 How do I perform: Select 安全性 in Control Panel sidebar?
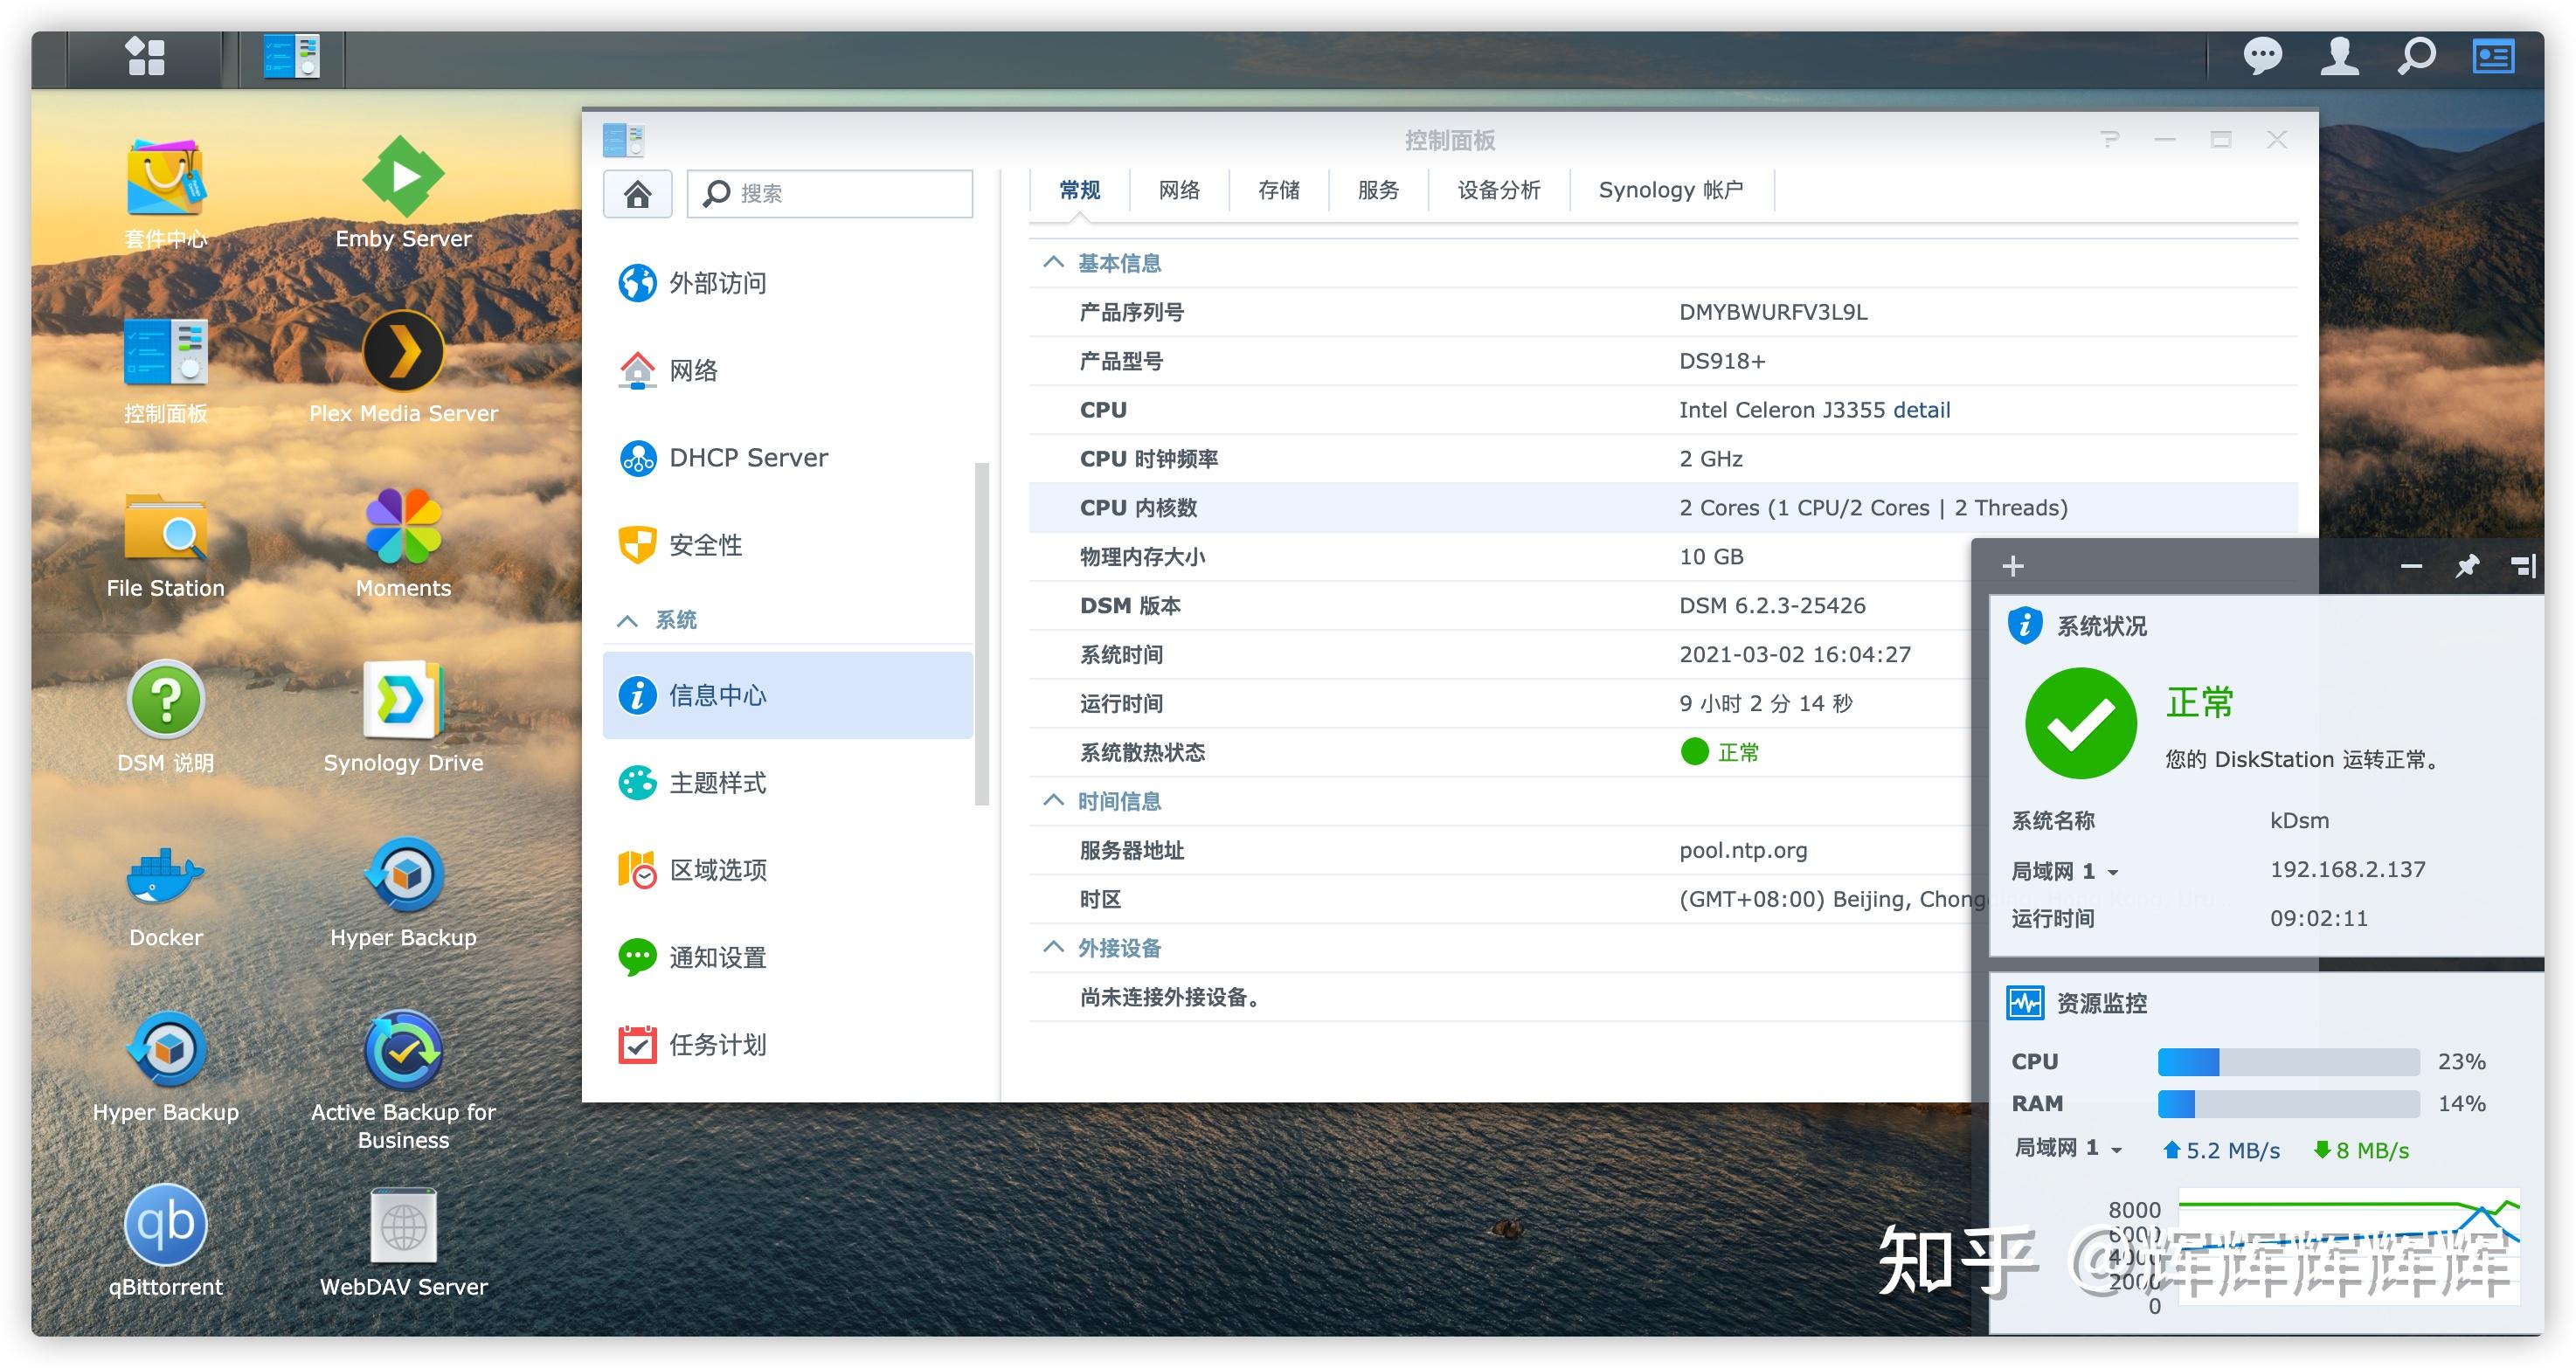705,545
